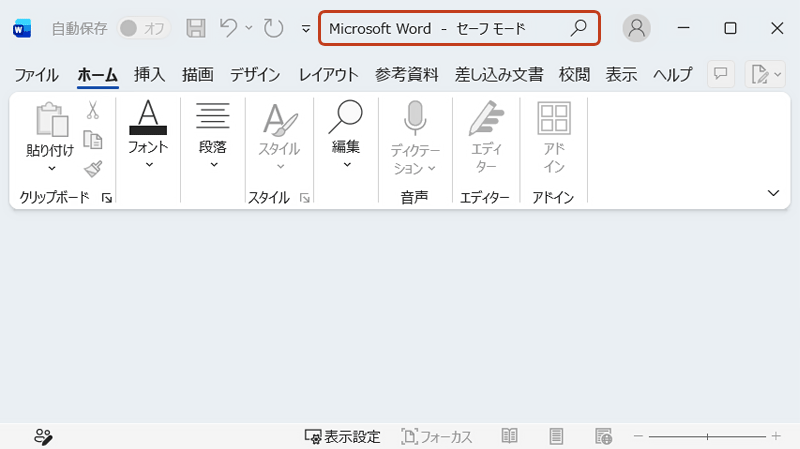Click the Word application logo icon

[22, 29]
